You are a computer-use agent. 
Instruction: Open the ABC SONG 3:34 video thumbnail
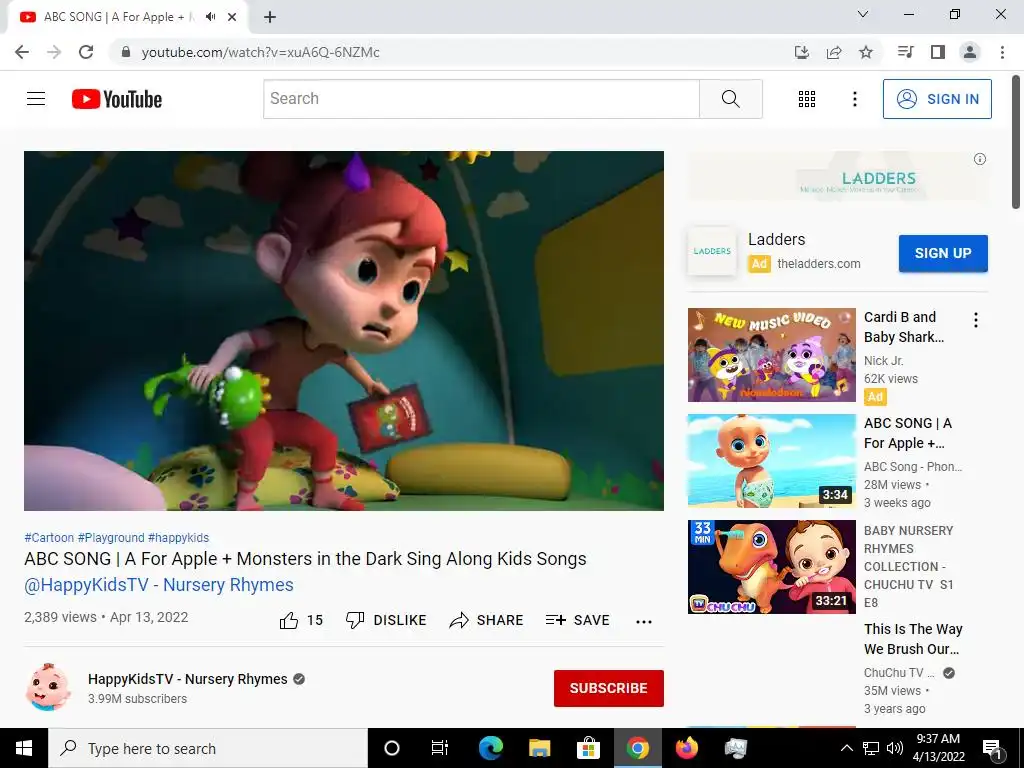pyautogui.click(x=771, y=461)
